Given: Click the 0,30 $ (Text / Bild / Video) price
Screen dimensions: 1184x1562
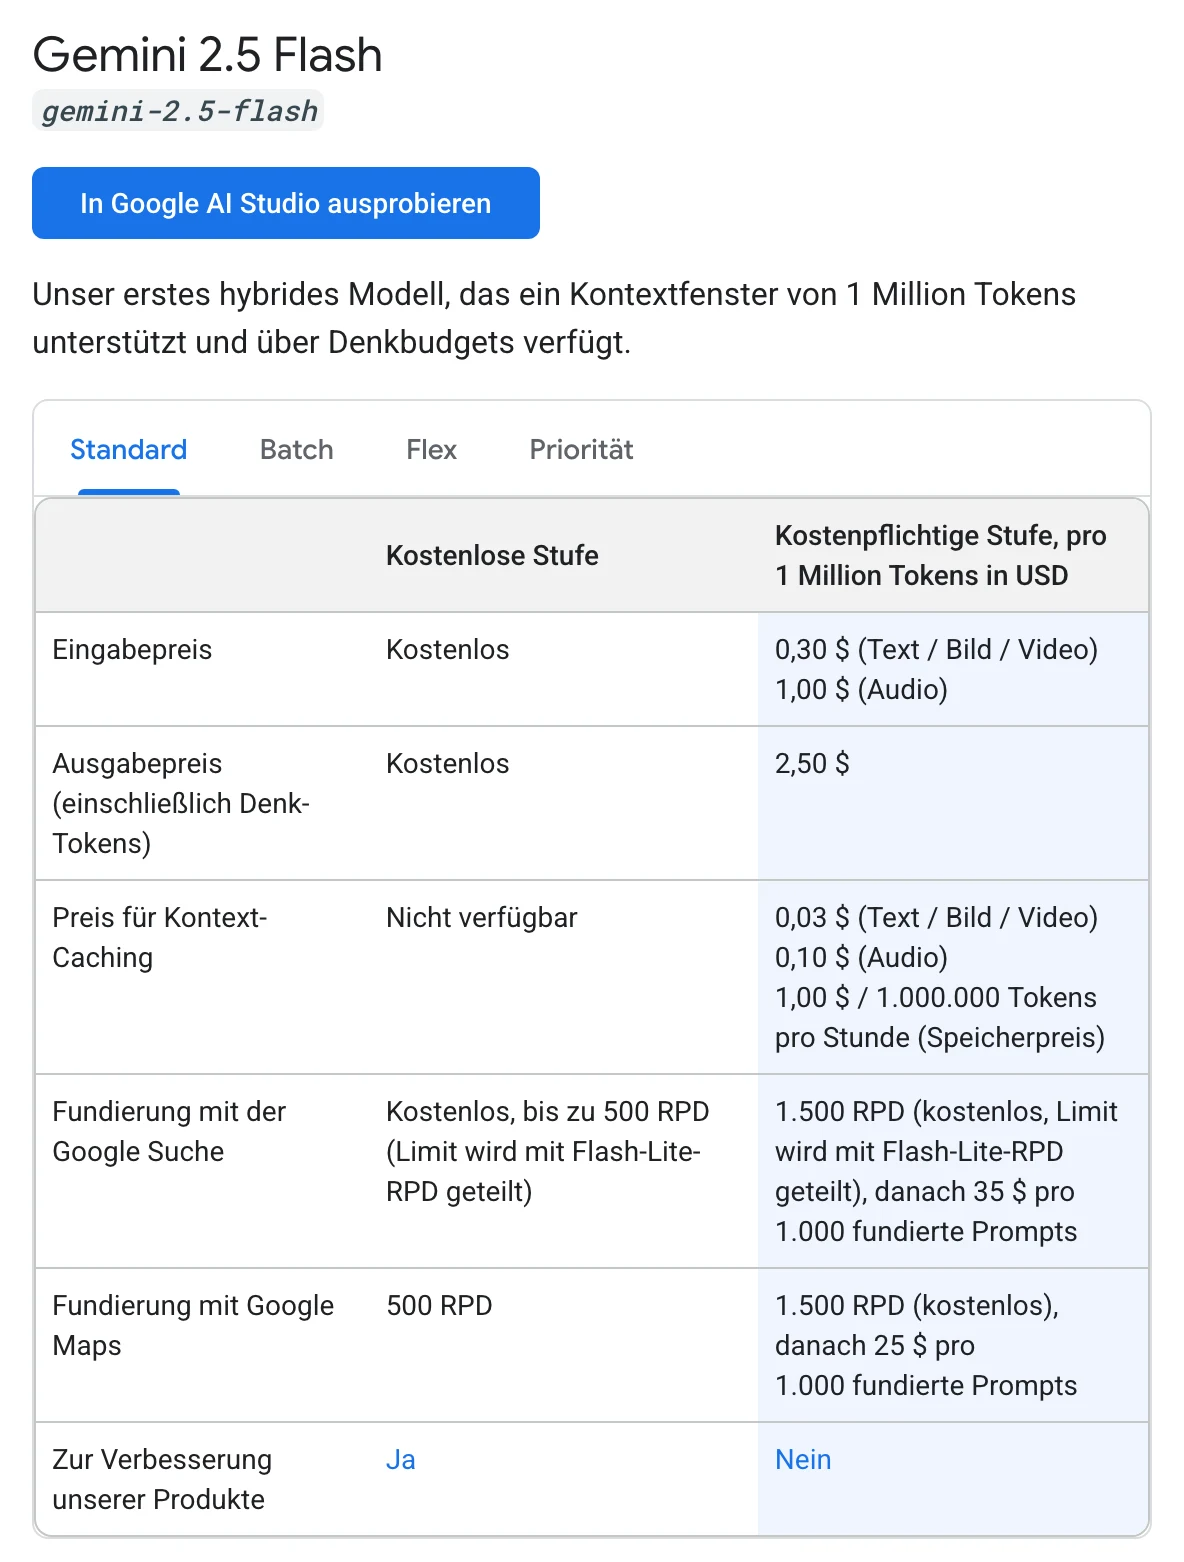Looking at the screenshot, I should point(936,650).
